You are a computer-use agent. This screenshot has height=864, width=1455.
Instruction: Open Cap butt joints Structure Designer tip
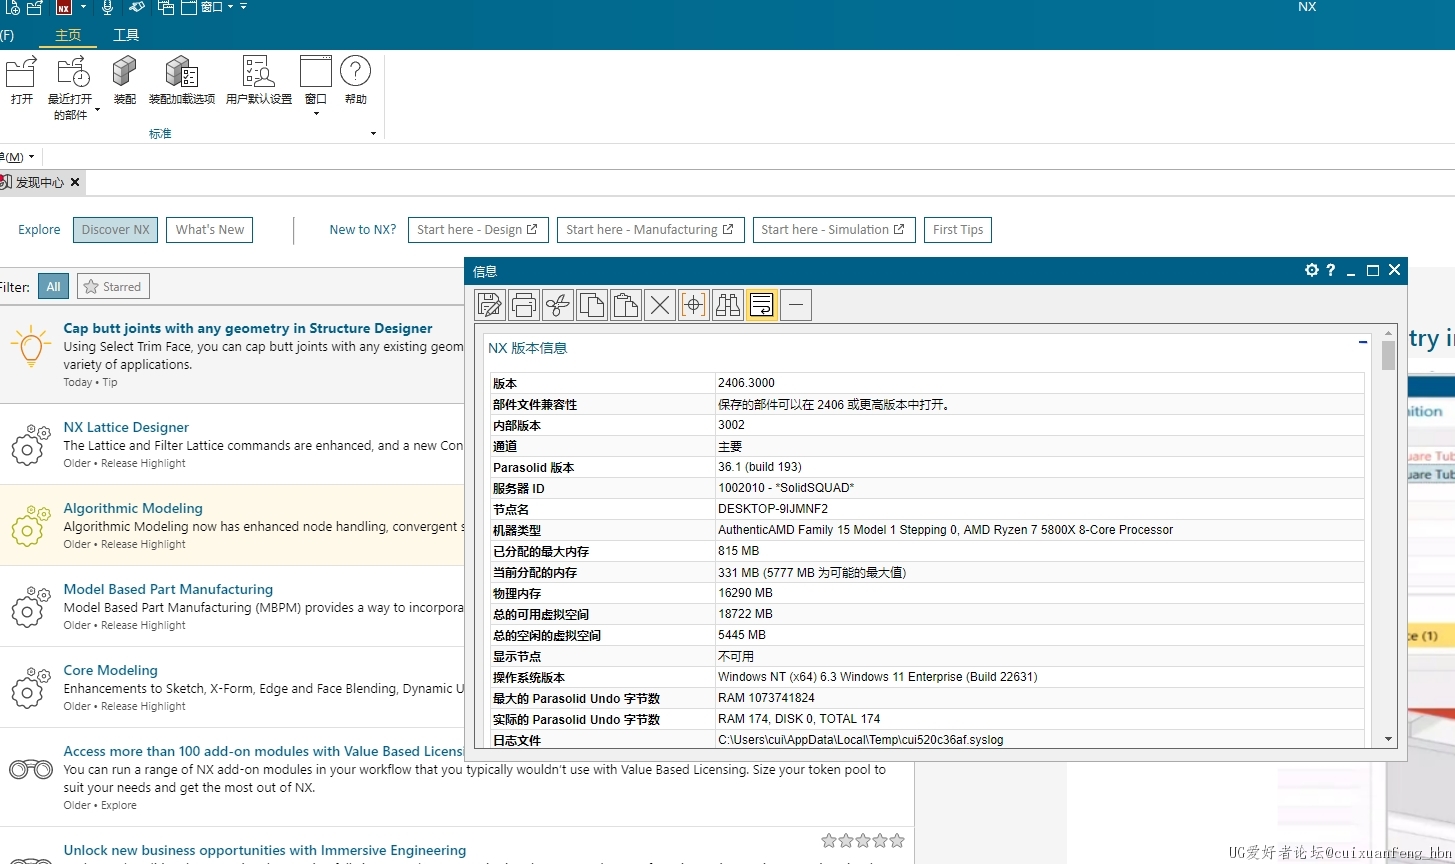tap(248, 328)
